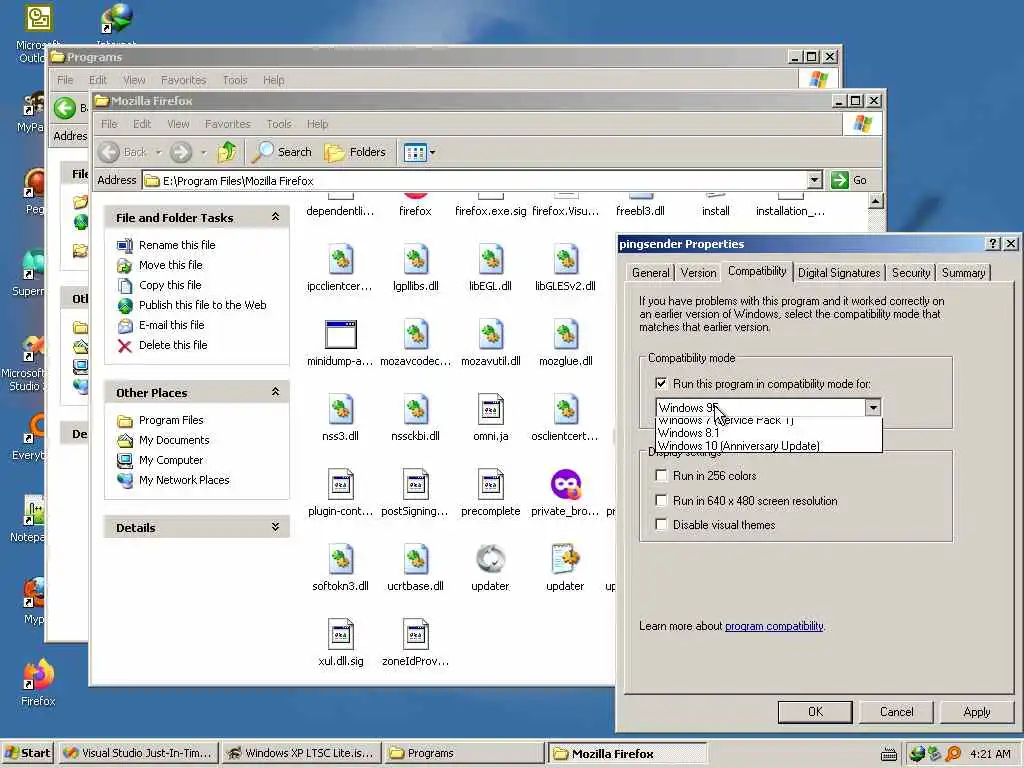Select the precomplete file icon
The height and width of the screenshot is (768, 1024).
[490, 485]
